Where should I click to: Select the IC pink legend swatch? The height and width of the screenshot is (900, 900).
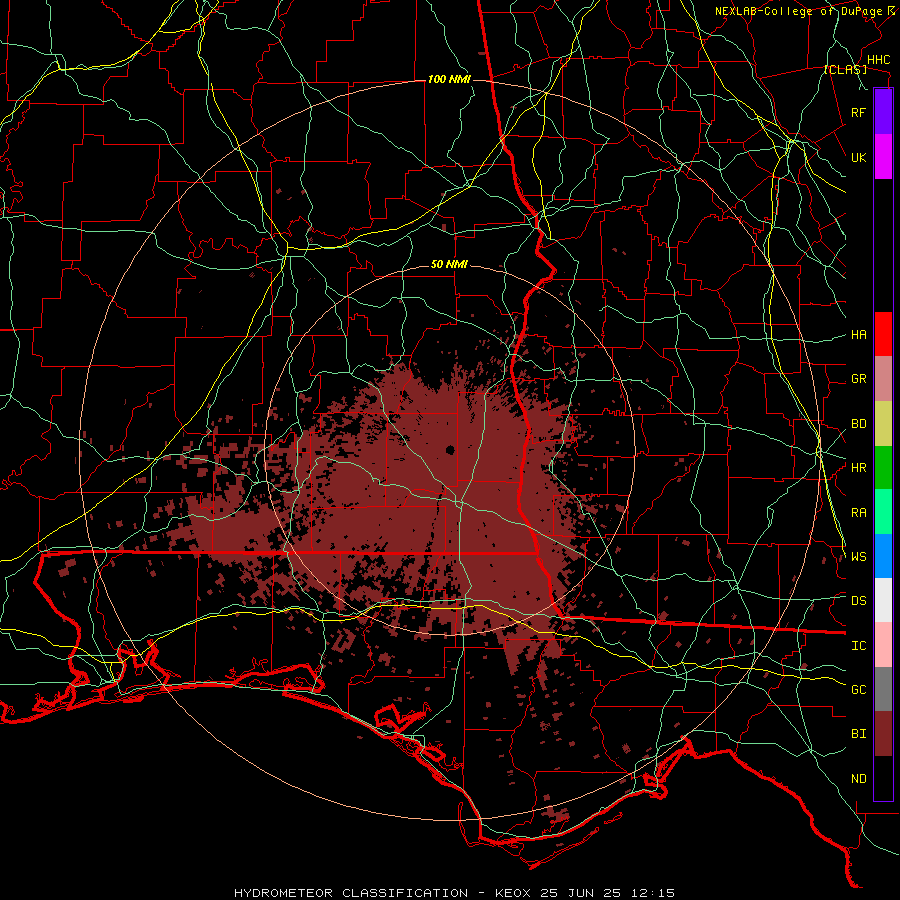(x=883, y=645)
